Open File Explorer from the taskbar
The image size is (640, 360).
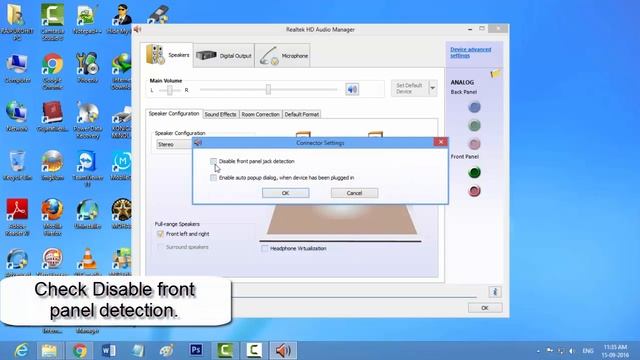[x=49, y=350]
